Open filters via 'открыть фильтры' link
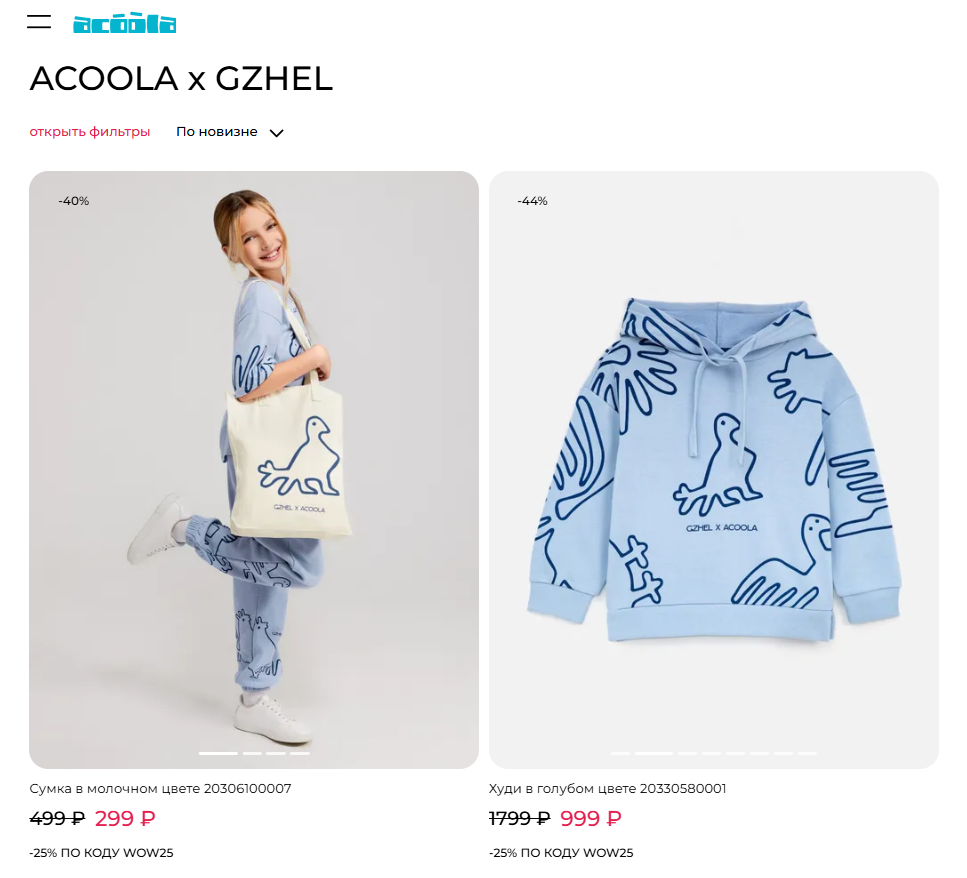The width and height of the screenshot is (967, 878). pyautogui.click(x=89, y=132)
